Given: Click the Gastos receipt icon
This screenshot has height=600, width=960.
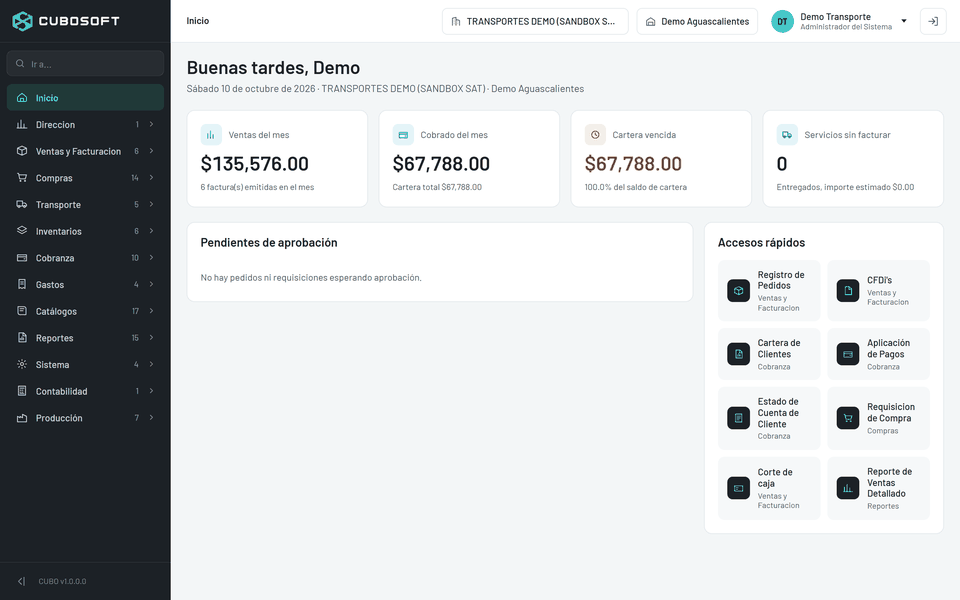Looking at the screenshot, I should (x=22, y=284).
